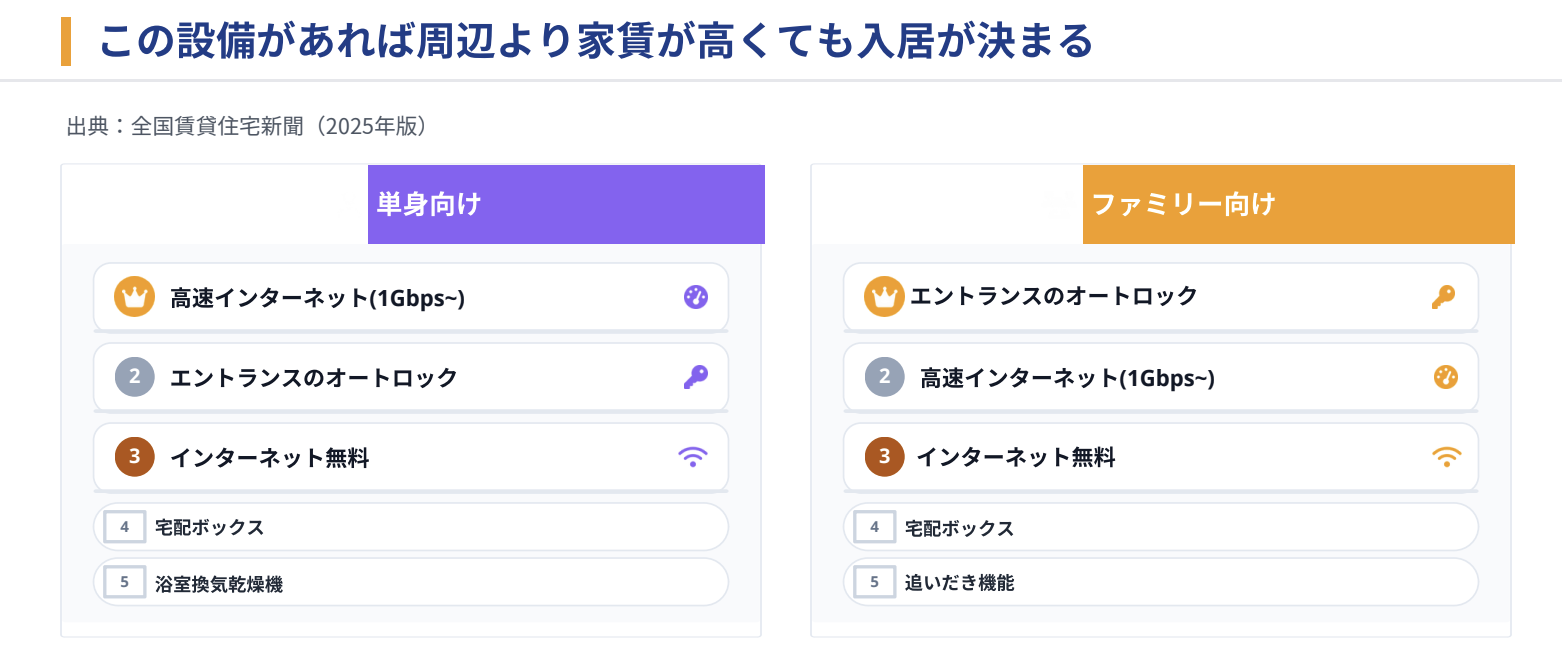Click the brown number 3 badge under ファミリー向け
The width and height of the screenshot is (1562, 660).
tap(884, 457)
